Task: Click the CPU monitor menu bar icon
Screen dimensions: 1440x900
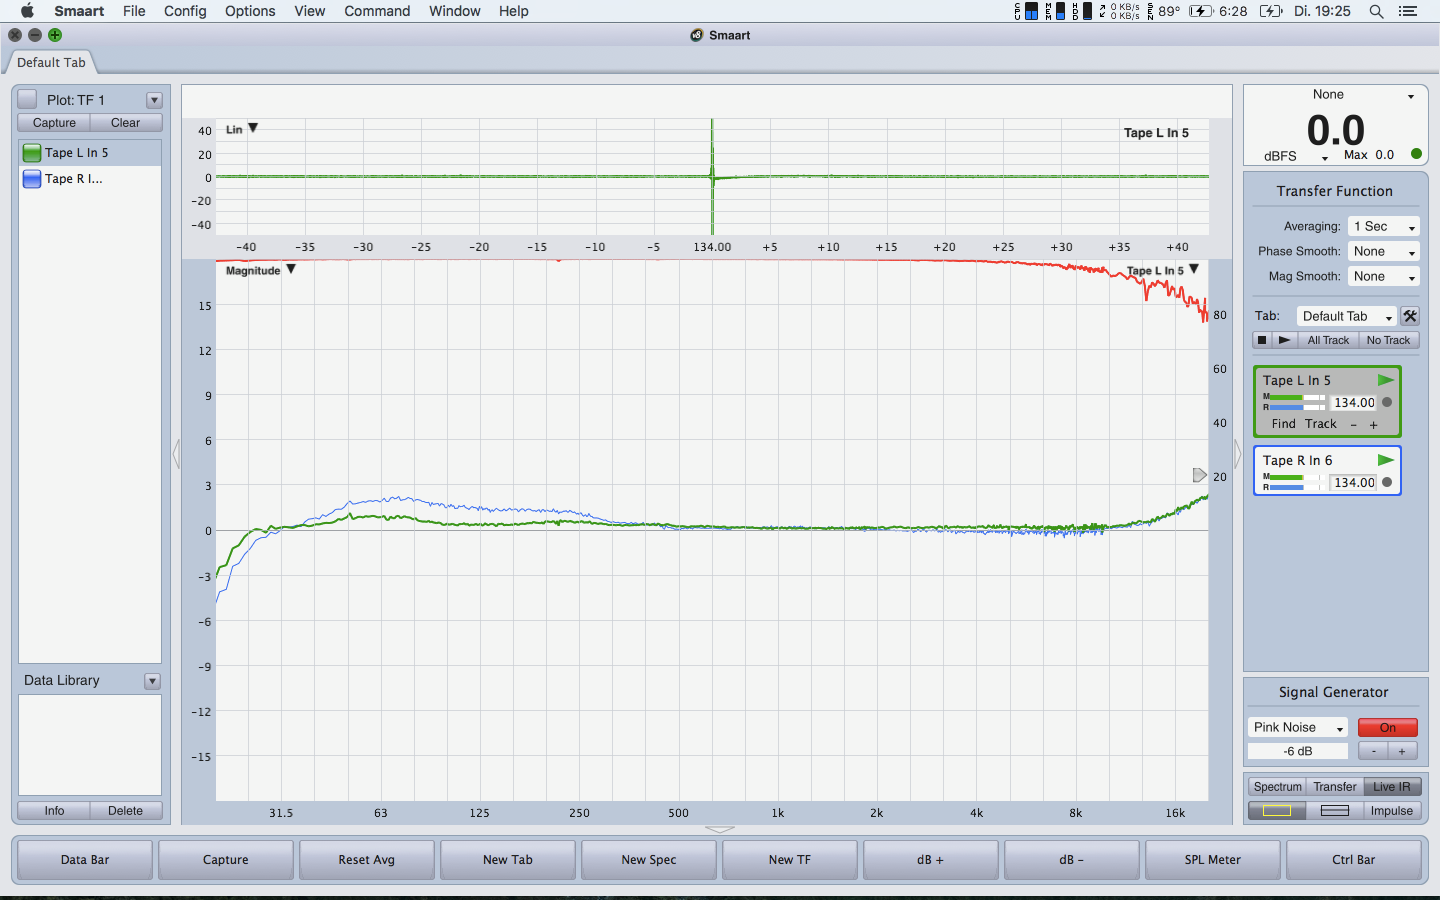Action: point(1026,11)
